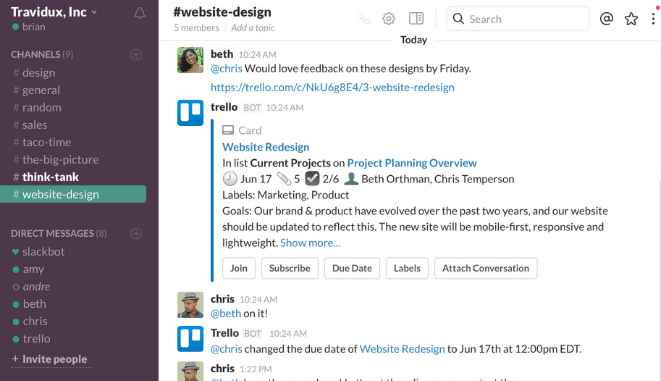
Task: Click beth's profile avatar in message
Action: [190, 60]
